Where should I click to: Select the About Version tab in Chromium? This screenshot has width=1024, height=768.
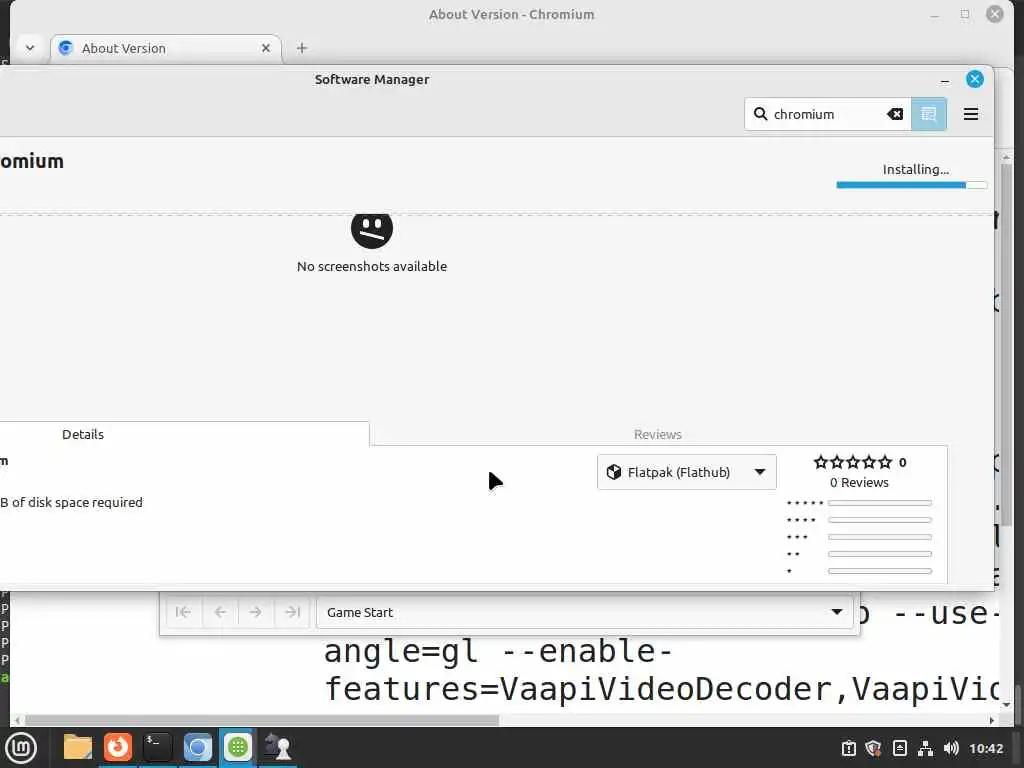click(x=166, y=48)
